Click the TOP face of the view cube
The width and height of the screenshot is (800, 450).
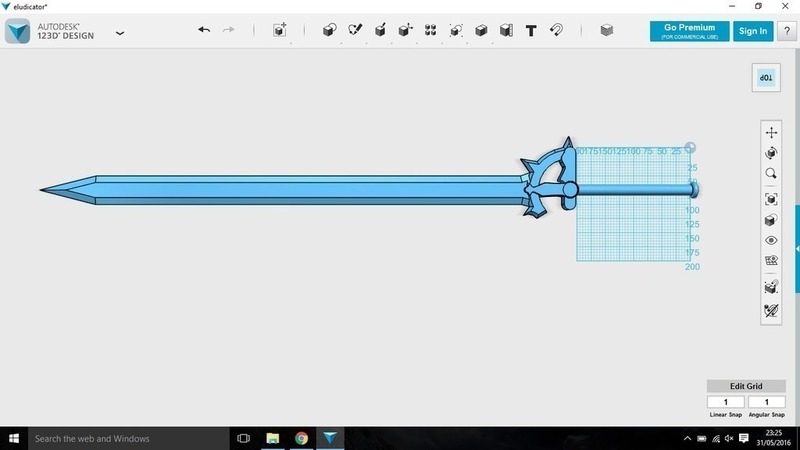pos(766,78)
